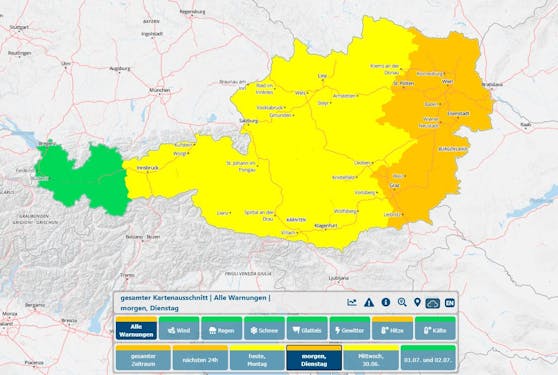Choose gesamter Zeitraum time range
Viewport: 558px width, 375px height.
143,358
